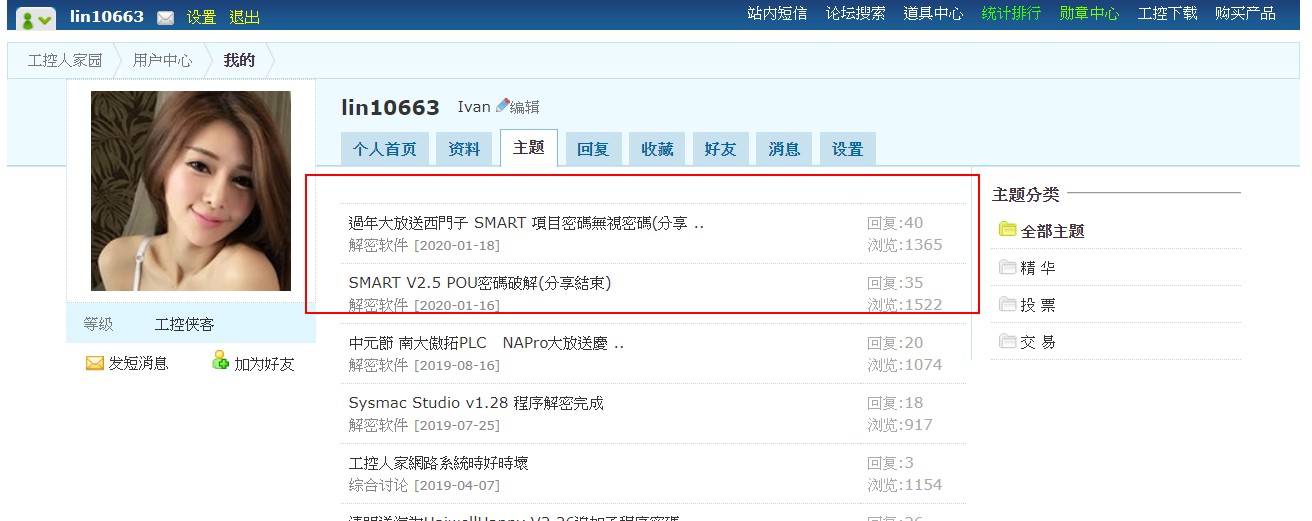This screenshot has width=1312, height=521.
Task: Open the envelope mail icon beside username
Action: pyautogui.click(x=165, y=18)
